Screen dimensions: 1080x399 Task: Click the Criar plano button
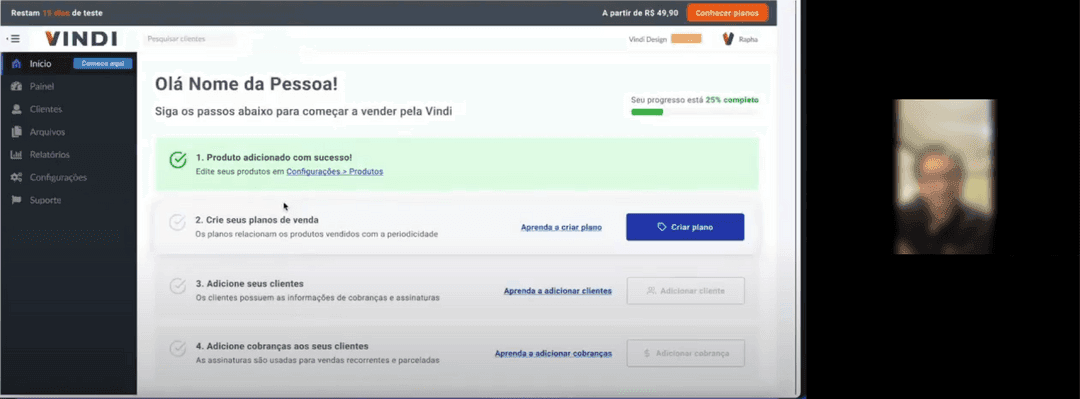pos(685,227)
